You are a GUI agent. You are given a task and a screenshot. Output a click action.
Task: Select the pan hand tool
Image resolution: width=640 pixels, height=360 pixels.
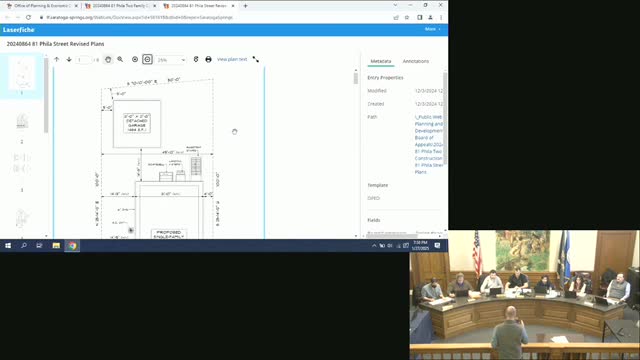tap(108, 60)
